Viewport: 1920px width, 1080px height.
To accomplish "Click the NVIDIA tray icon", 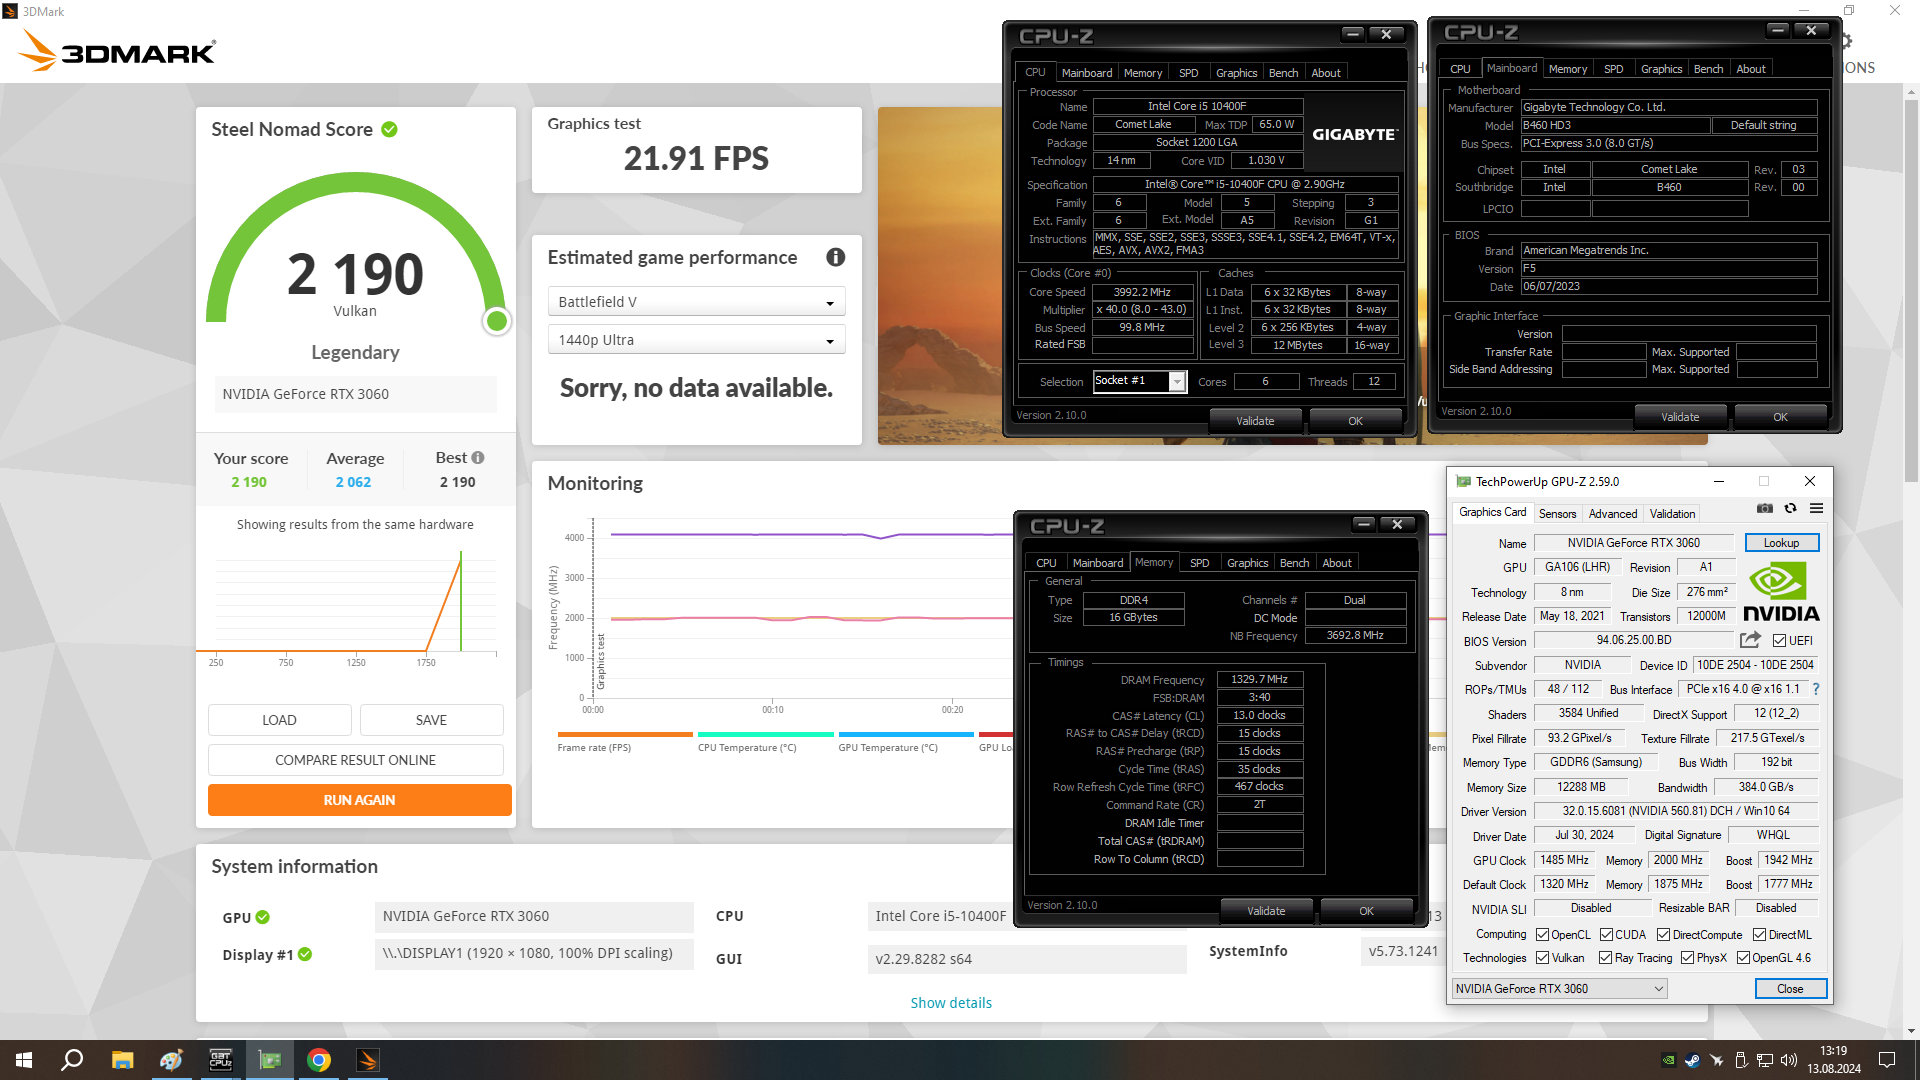I will click(1668, 1060).
